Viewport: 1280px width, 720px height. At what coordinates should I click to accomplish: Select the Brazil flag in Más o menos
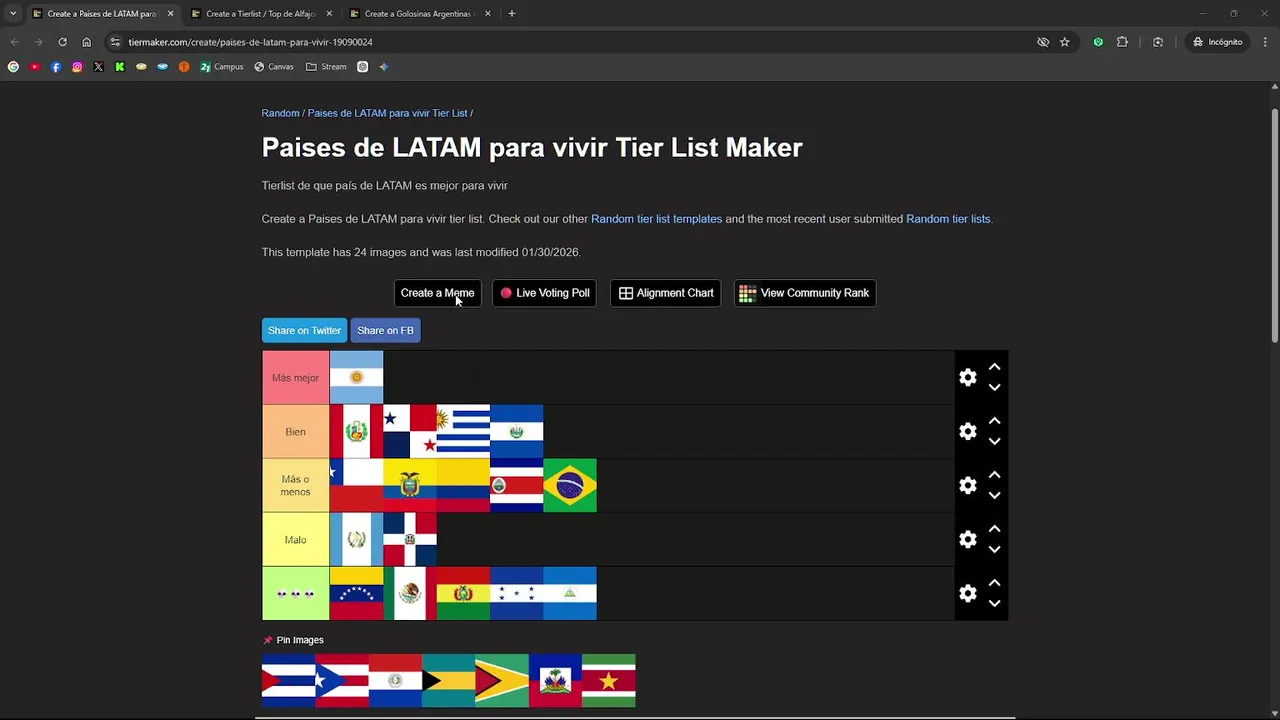tap(570, 486)
